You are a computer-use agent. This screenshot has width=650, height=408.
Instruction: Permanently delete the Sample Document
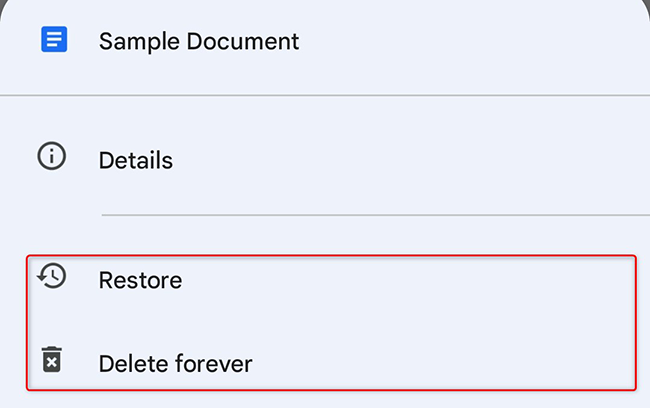pyautogui.click(x=175, y=363)
